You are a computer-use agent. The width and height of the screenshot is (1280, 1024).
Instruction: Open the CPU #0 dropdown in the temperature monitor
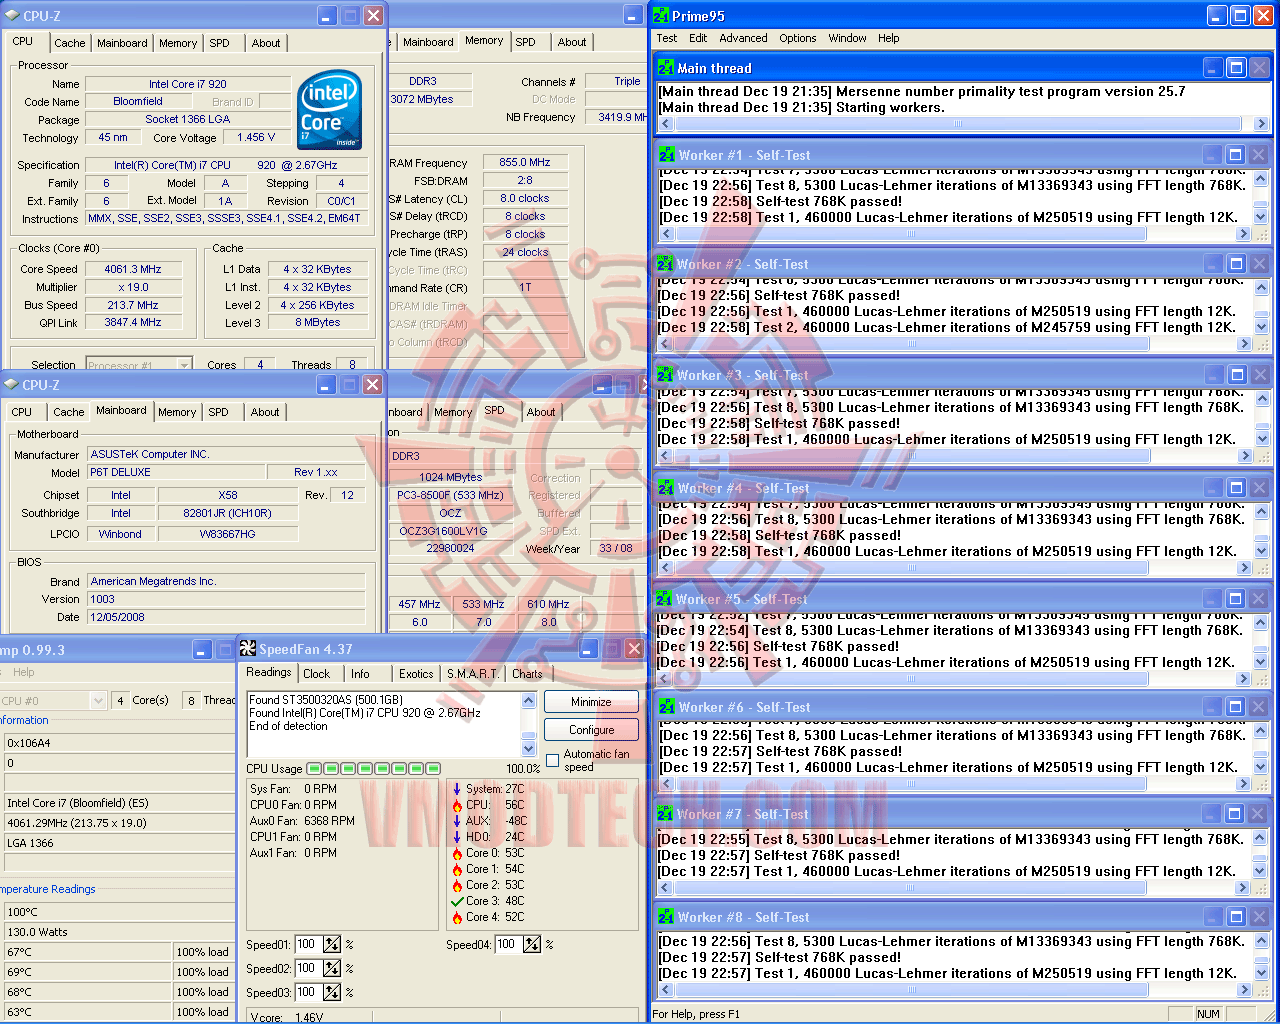(x=98, y=701)
